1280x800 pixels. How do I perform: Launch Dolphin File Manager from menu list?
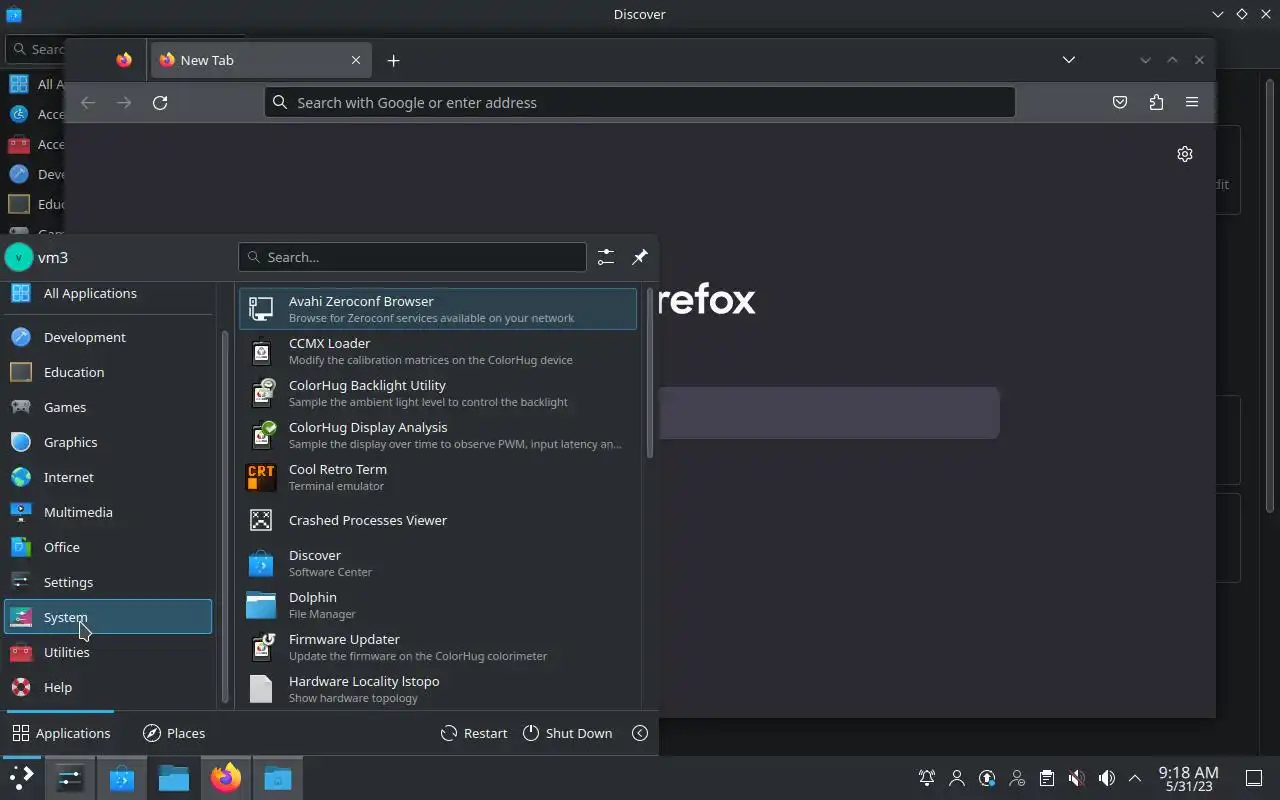437,605
